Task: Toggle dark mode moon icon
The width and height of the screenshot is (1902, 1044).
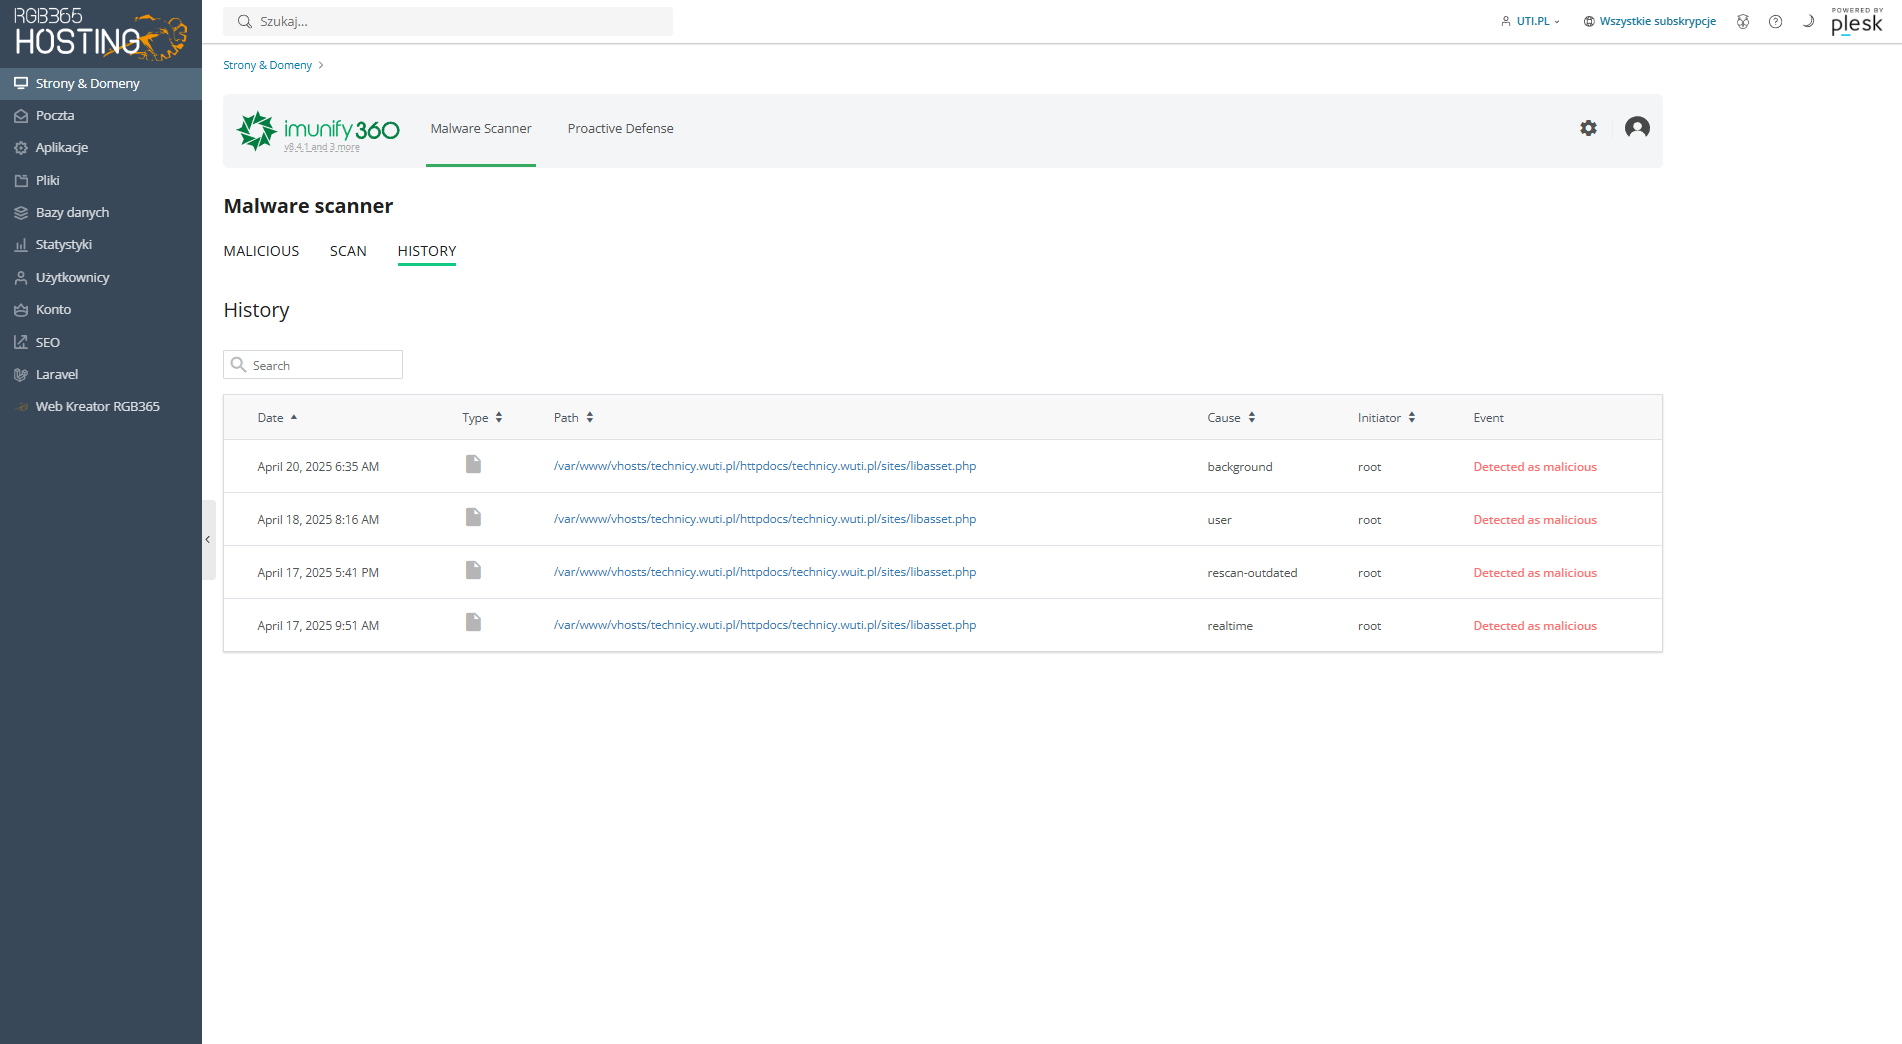Action: point(1808,21)
